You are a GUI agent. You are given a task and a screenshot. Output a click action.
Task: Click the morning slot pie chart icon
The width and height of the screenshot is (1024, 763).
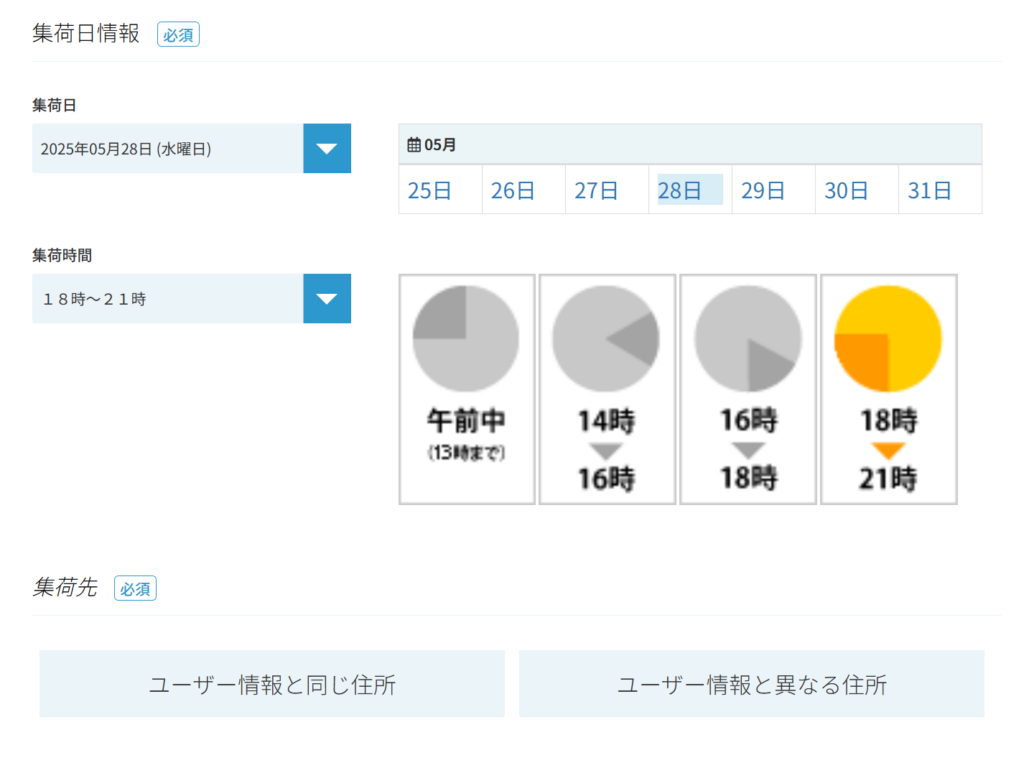tap(466, 338)
